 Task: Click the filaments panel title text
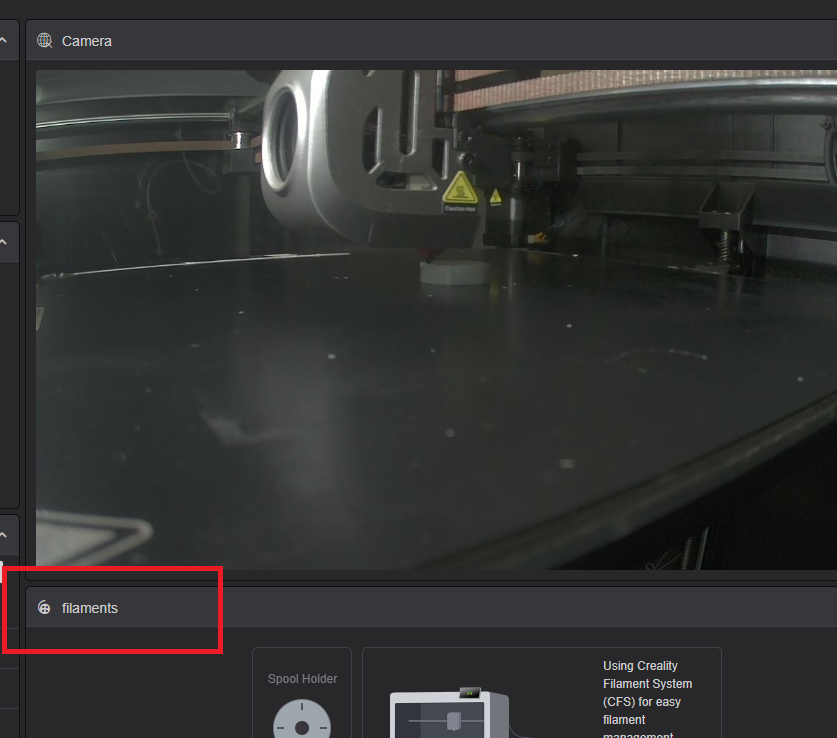point(90,608)
